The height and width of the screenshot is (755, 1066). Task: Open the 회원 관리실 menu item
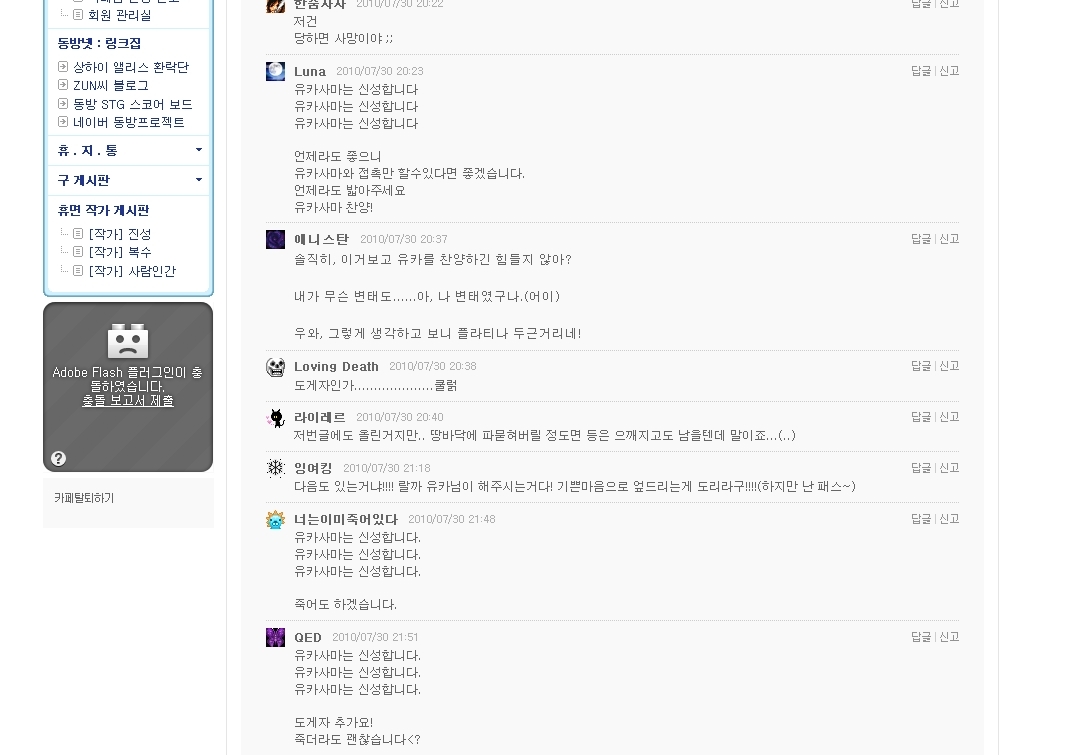[120, 15]
